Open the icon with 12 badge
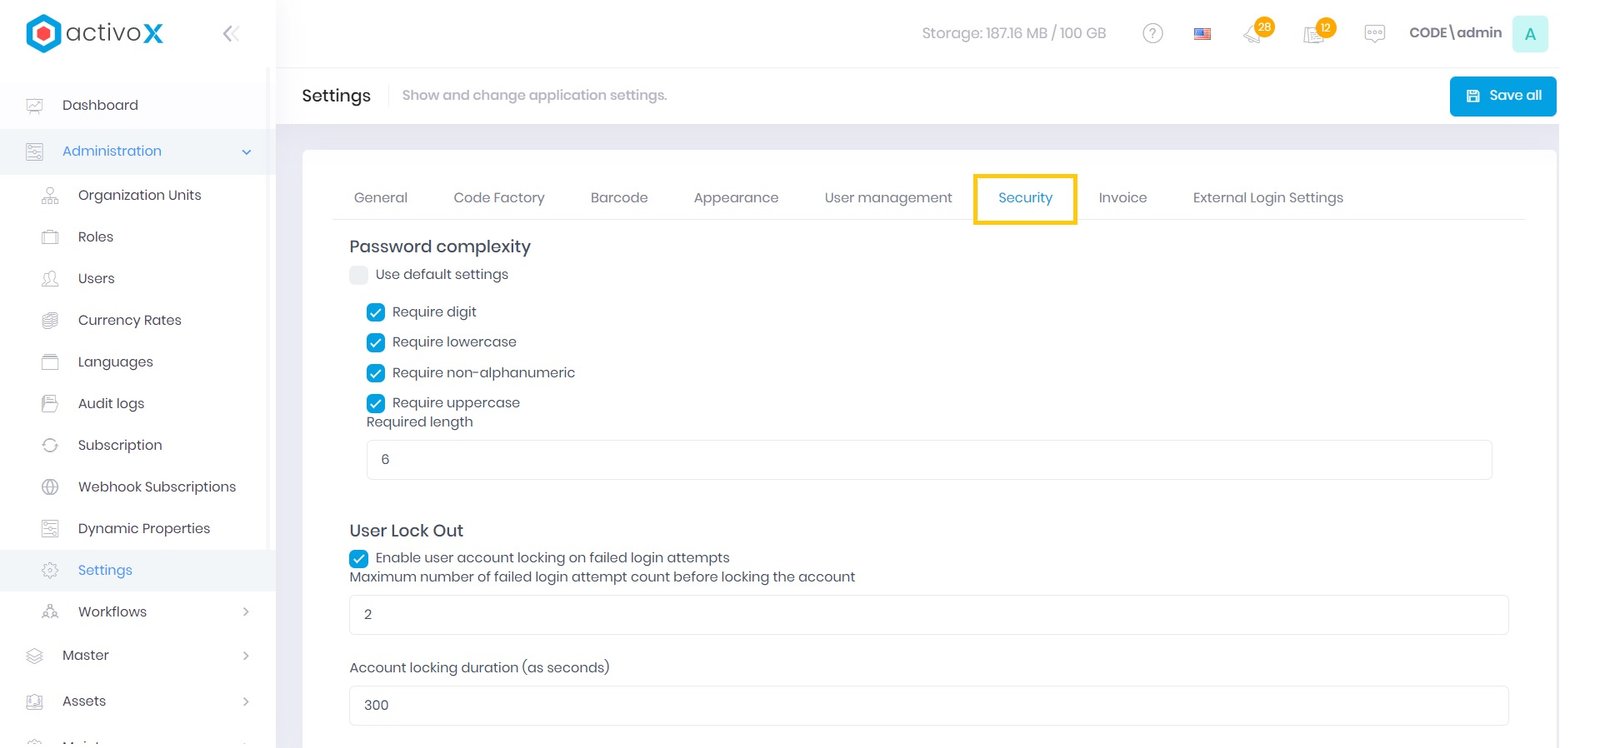 [x=1315, y=34]
